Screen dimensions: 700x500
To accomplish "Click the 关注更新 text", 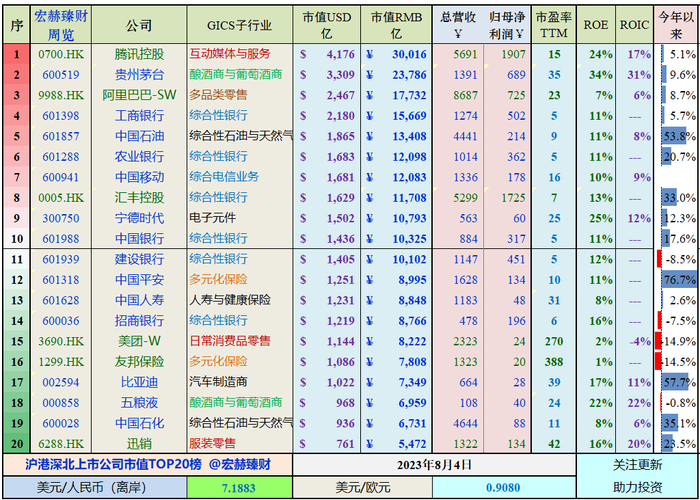I will pos(638,465).
